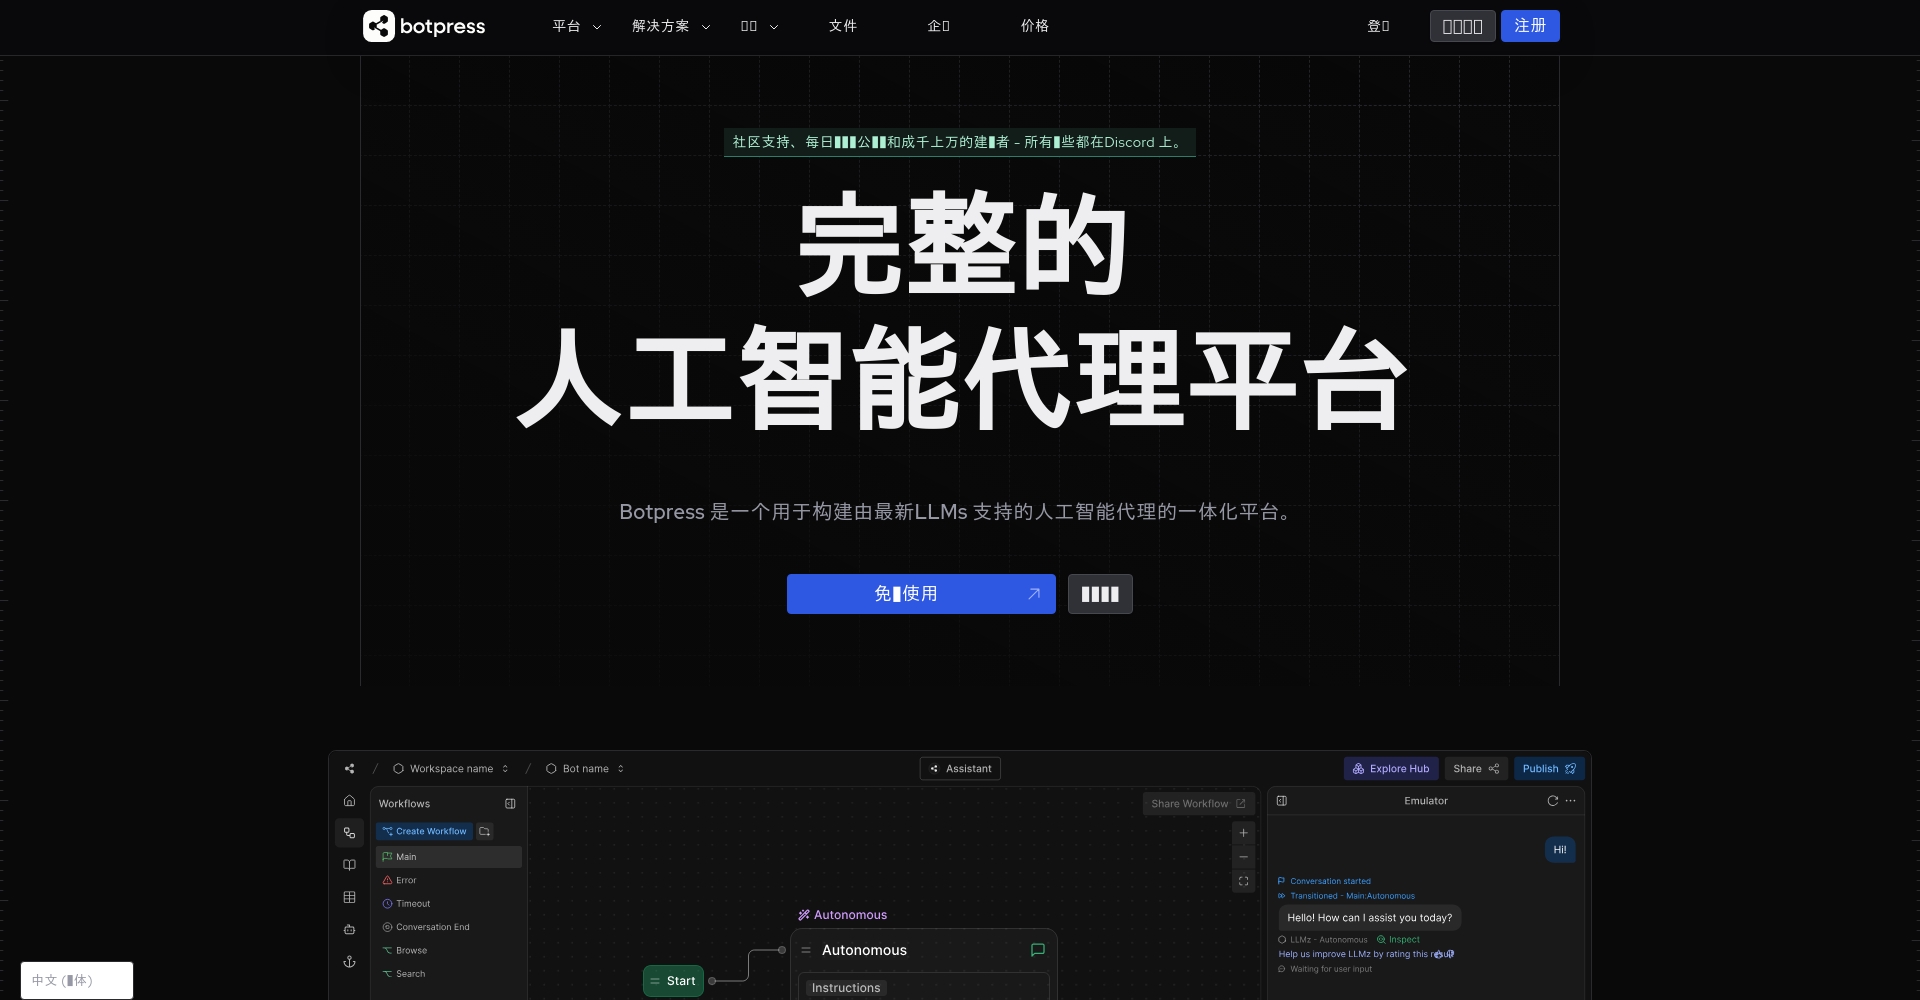Click the Emulator panel title

[x=1426, y=801]
